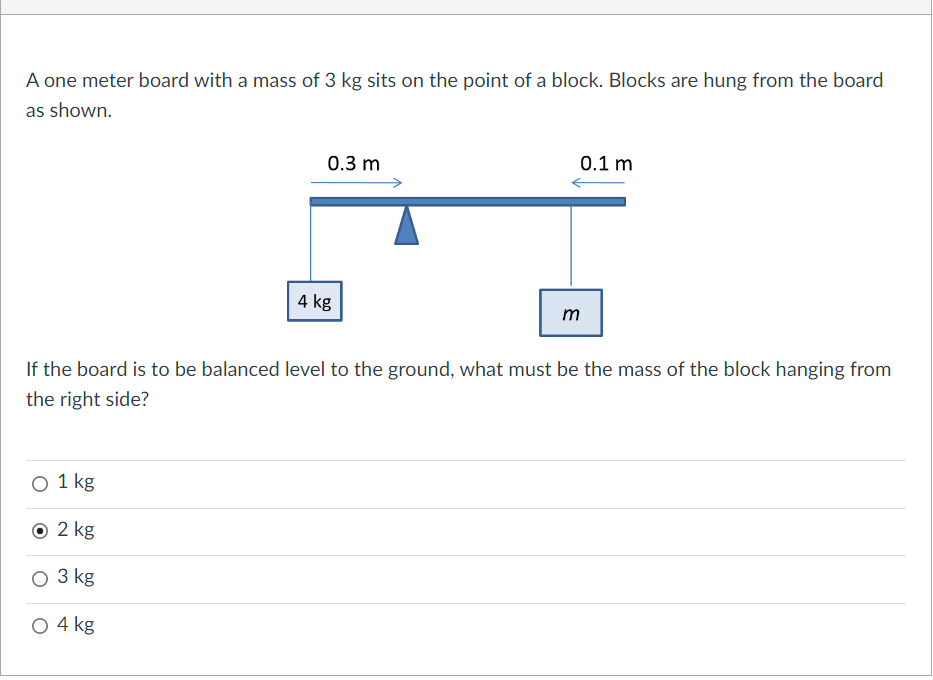The height and width of the screenshot is (680, 933).
Task: Click the 0.3 m distance label
Action: click(354, 163)
